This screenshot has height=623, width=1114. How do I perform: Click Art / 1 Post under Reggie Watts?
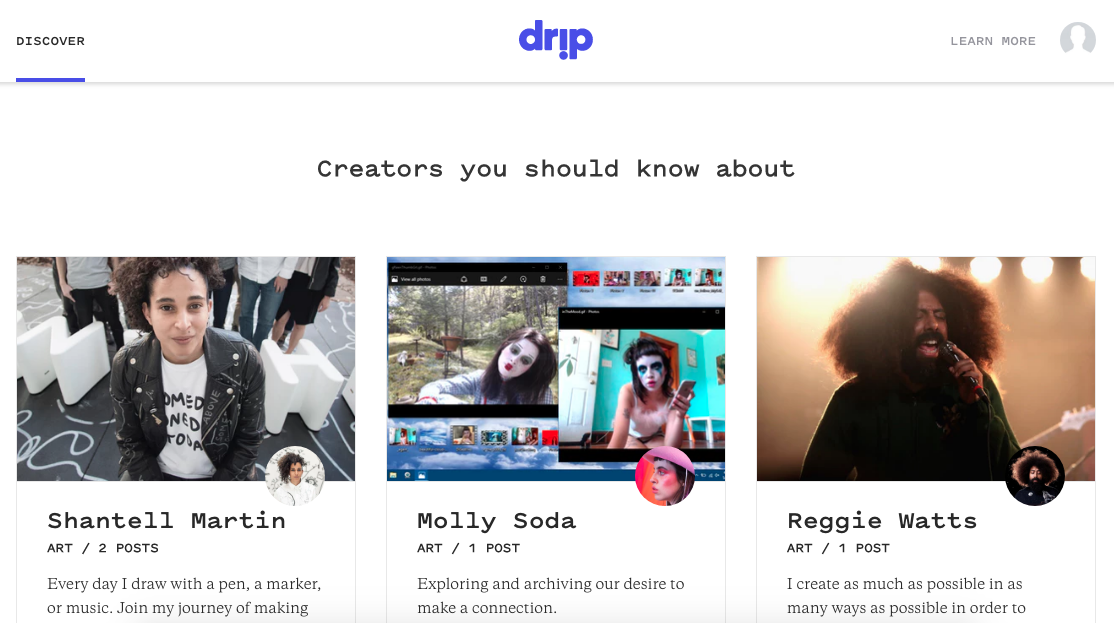[x=838, y=548]
